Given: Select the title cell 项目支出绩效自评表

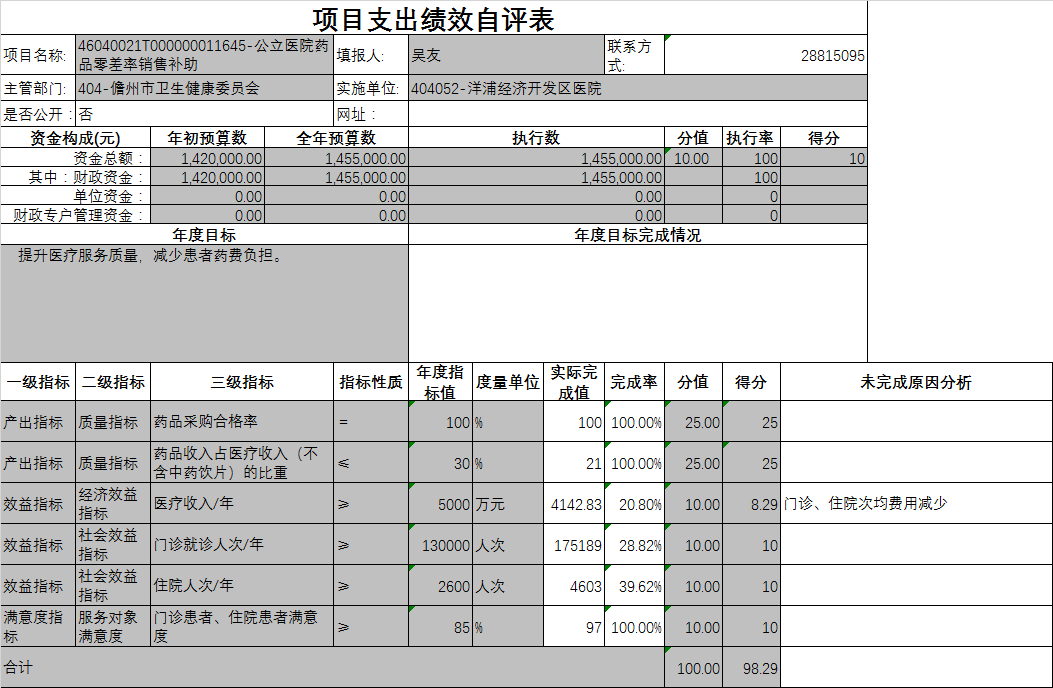Looking at the screenshot, I should [x=434, y=18].
